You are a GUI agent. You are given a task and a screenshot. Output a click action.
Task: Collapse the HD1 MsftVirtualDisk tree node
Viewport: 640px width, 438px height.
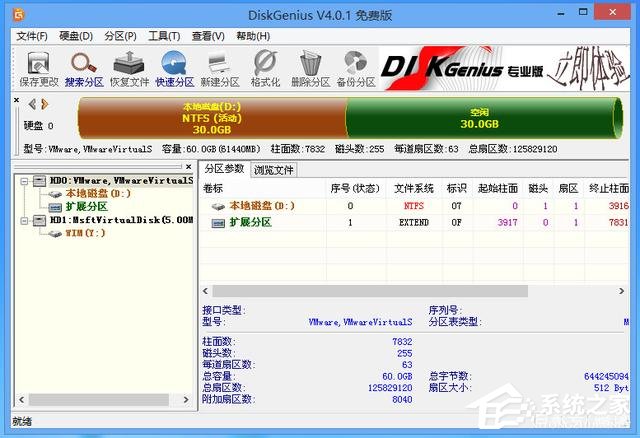pyautogui.click(x=26, y=220)
